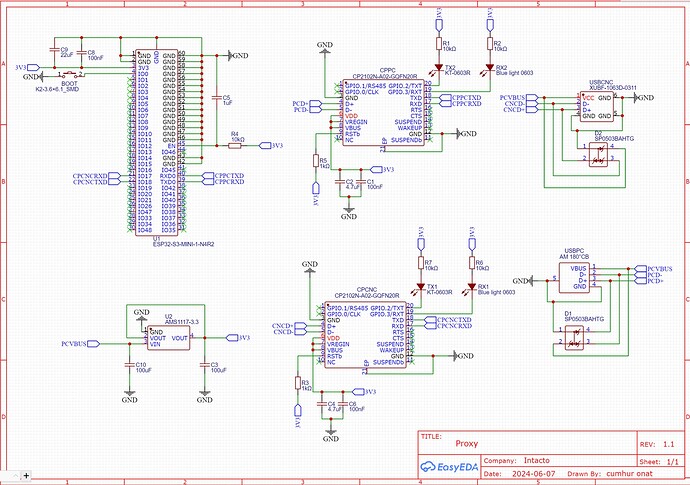The width and height of the screenshot is (690, 485).
Task: Select resistor R1 10kΩ
Action: [x=439, y=44]
